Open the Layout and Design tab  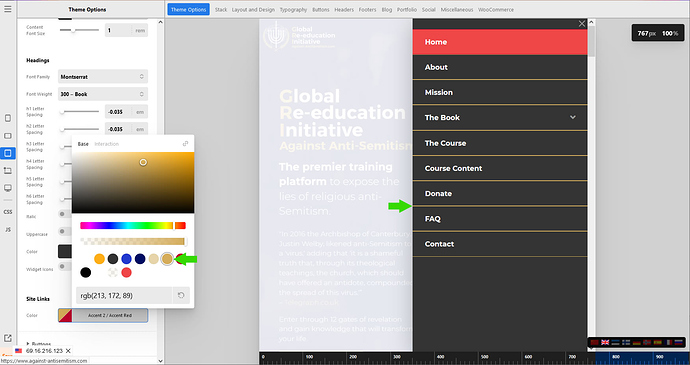pos(253,10)
